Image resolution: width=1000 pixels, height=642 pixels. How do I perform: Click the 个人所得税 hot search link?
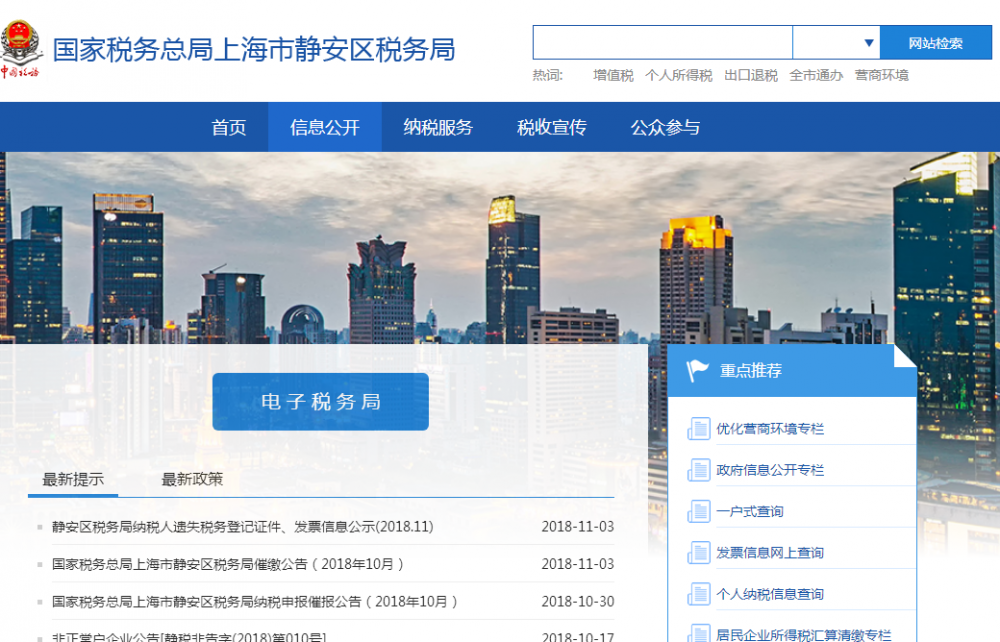[x=679, y=75]
